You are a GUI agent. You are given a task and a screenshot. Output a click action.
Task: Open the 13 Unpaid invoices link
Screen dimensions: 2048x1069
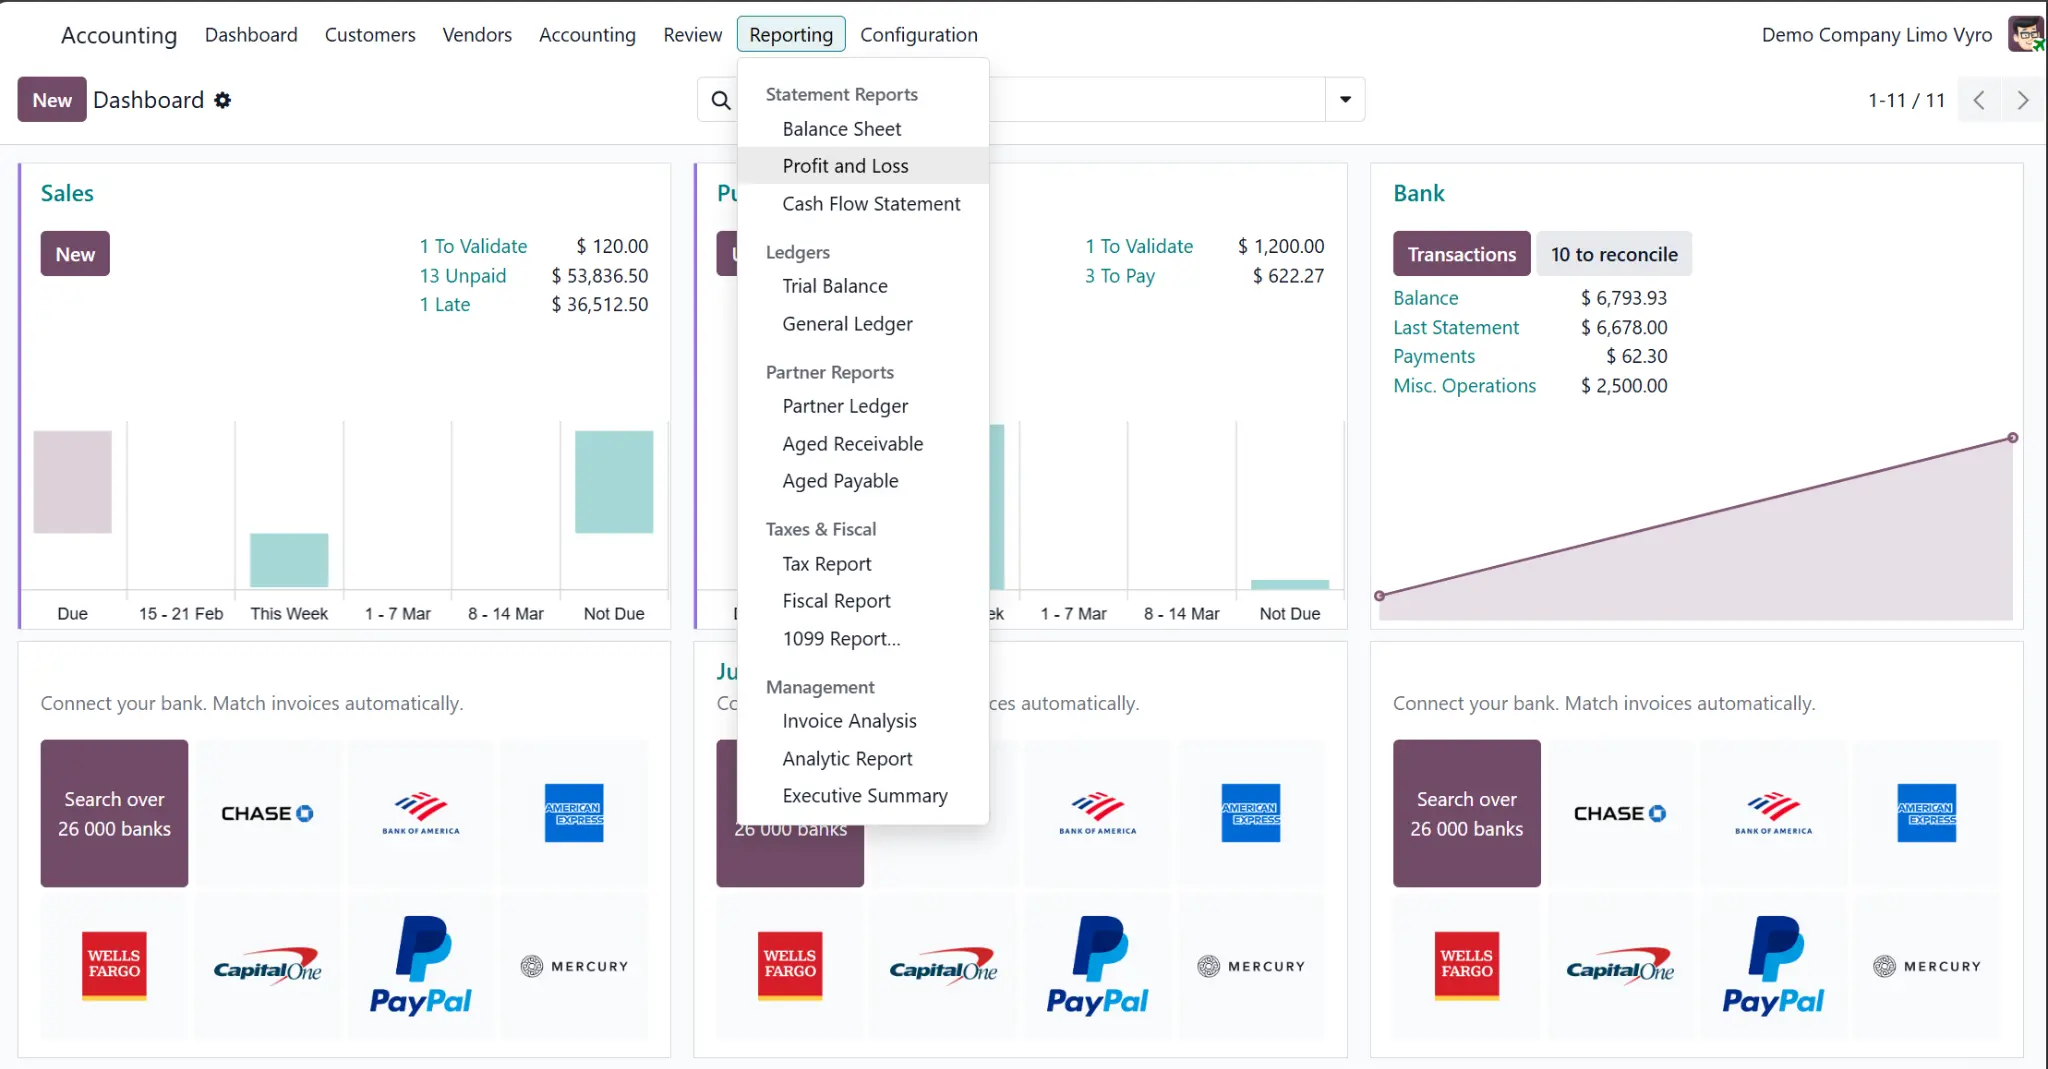[x=462, y=275]
